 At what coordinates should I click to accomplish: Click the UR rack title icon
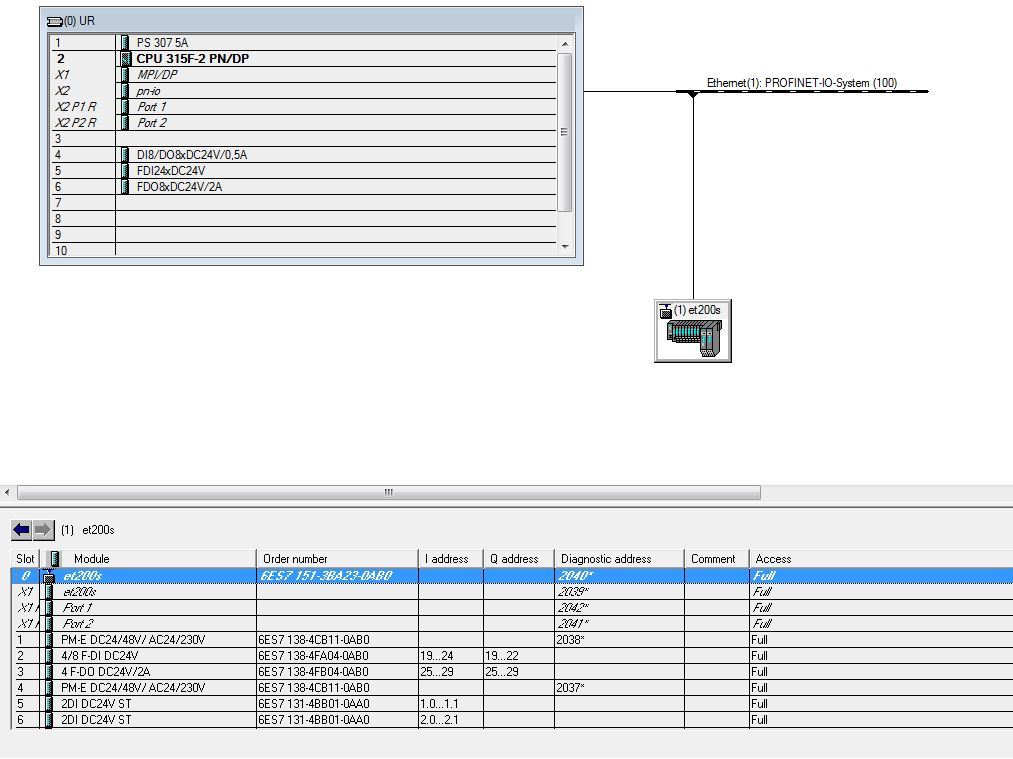pos(55,21)
